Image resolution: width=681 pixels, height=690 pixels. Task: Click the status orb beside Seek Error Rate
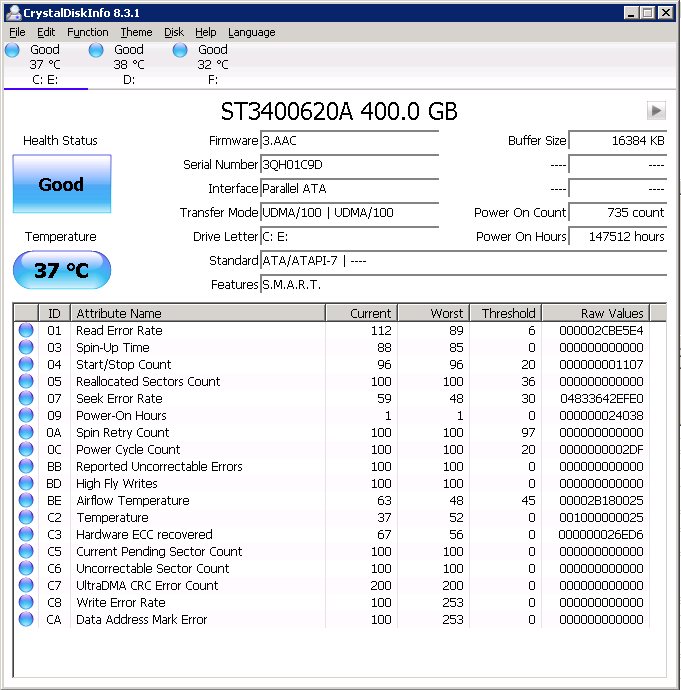[26, 398]
